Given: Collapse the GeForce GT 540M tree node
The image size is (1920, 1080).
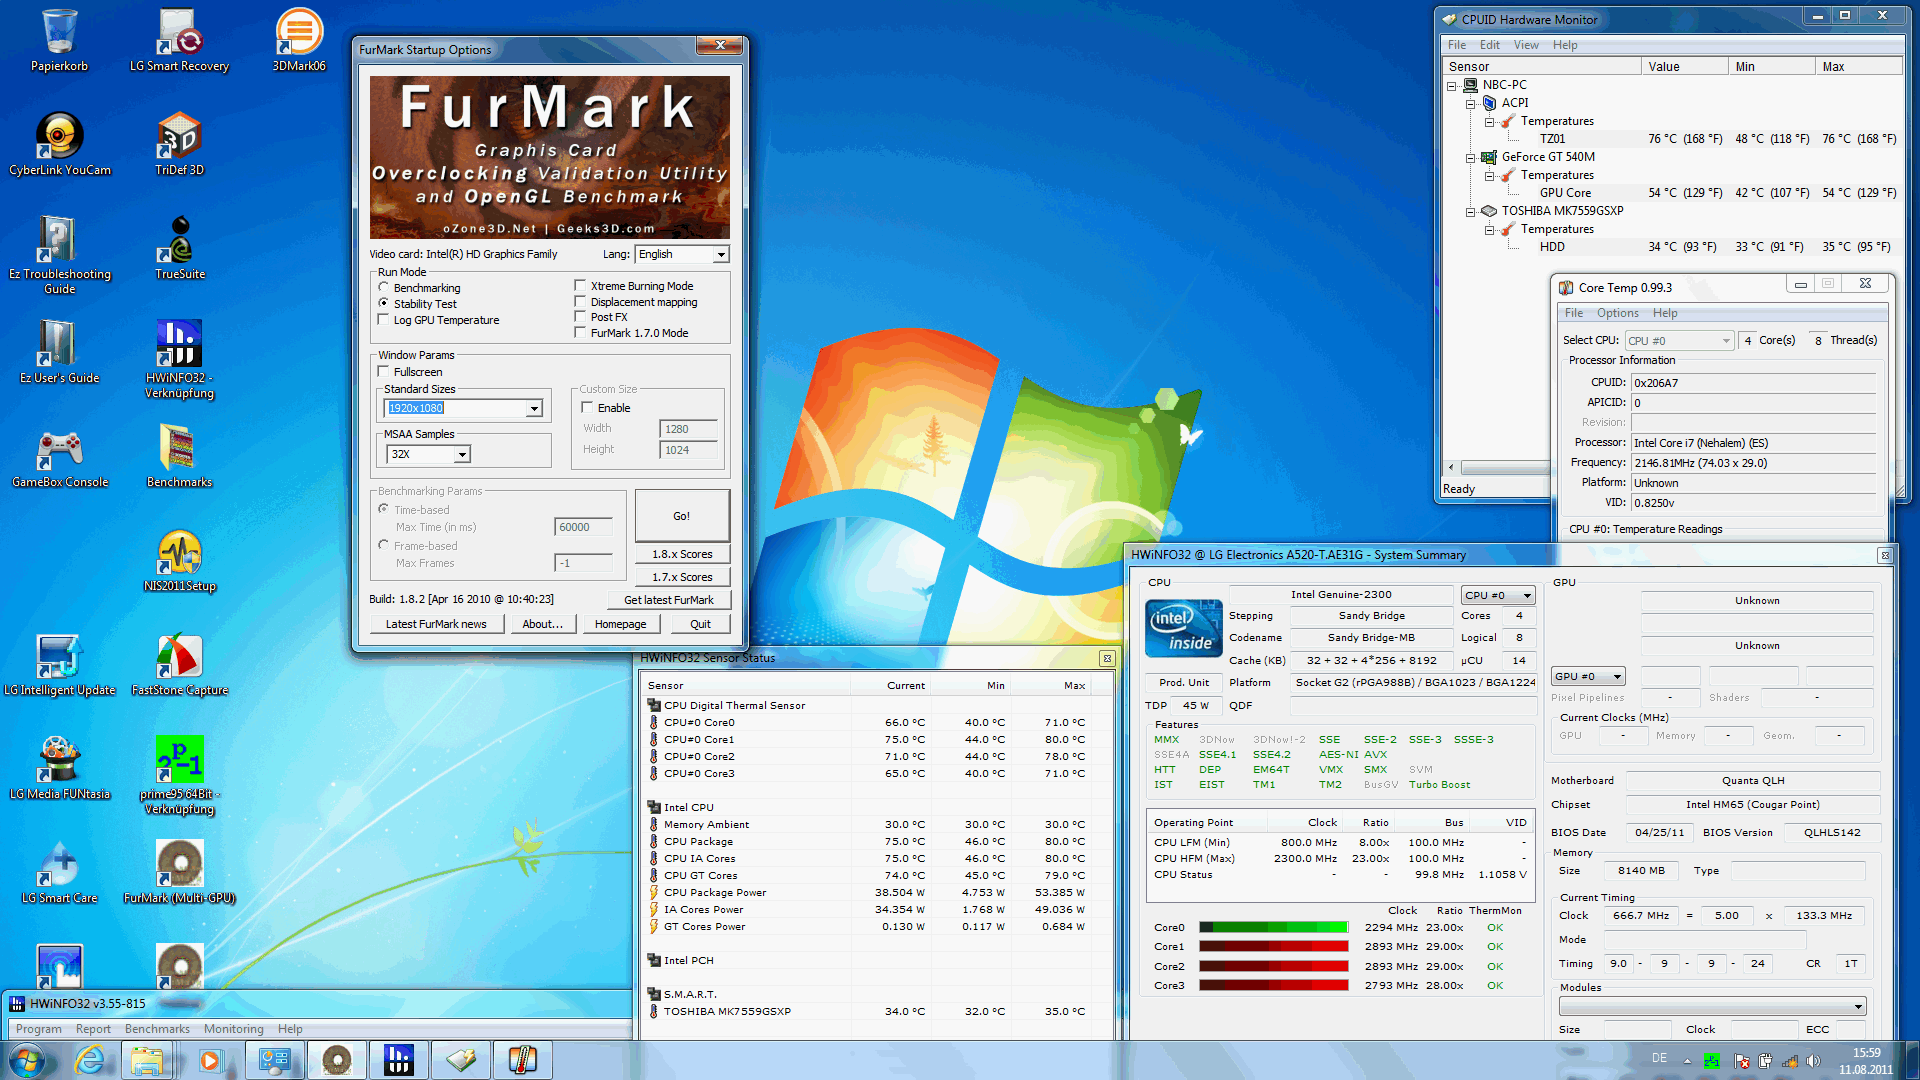Looking at the screenshot, I should [x=1471, y=157].
